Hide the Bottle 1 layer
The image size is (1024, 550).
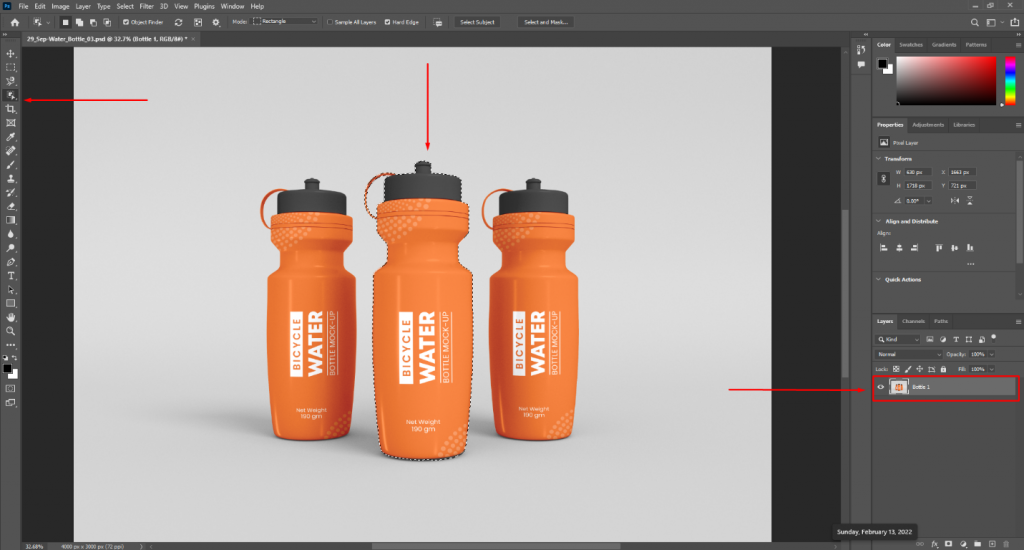click(880, 387)
